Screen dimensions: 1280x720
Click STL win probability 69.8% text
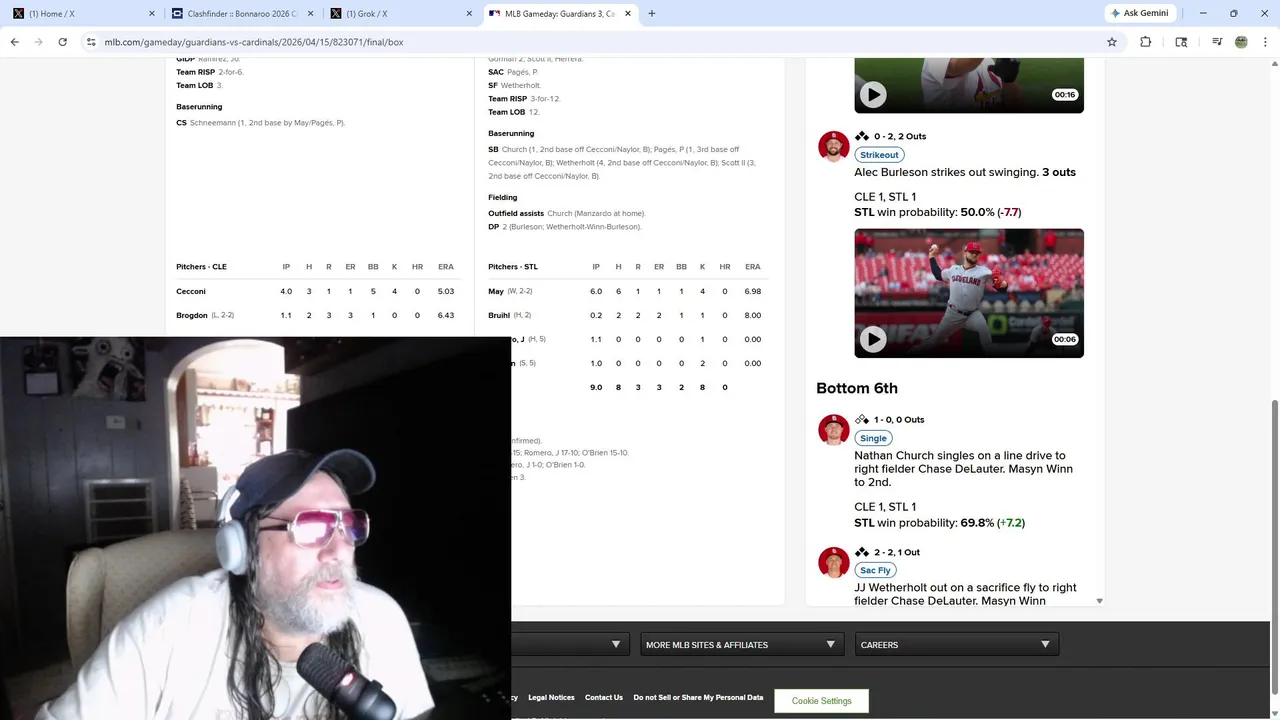coord(939,523)
